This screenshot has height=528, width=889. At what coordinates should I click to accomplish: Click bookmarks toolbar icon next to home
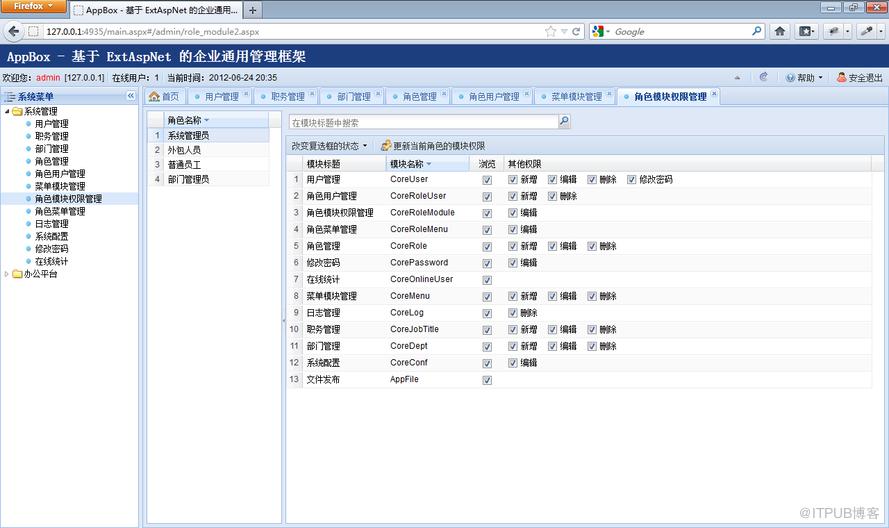coord(806,31)
